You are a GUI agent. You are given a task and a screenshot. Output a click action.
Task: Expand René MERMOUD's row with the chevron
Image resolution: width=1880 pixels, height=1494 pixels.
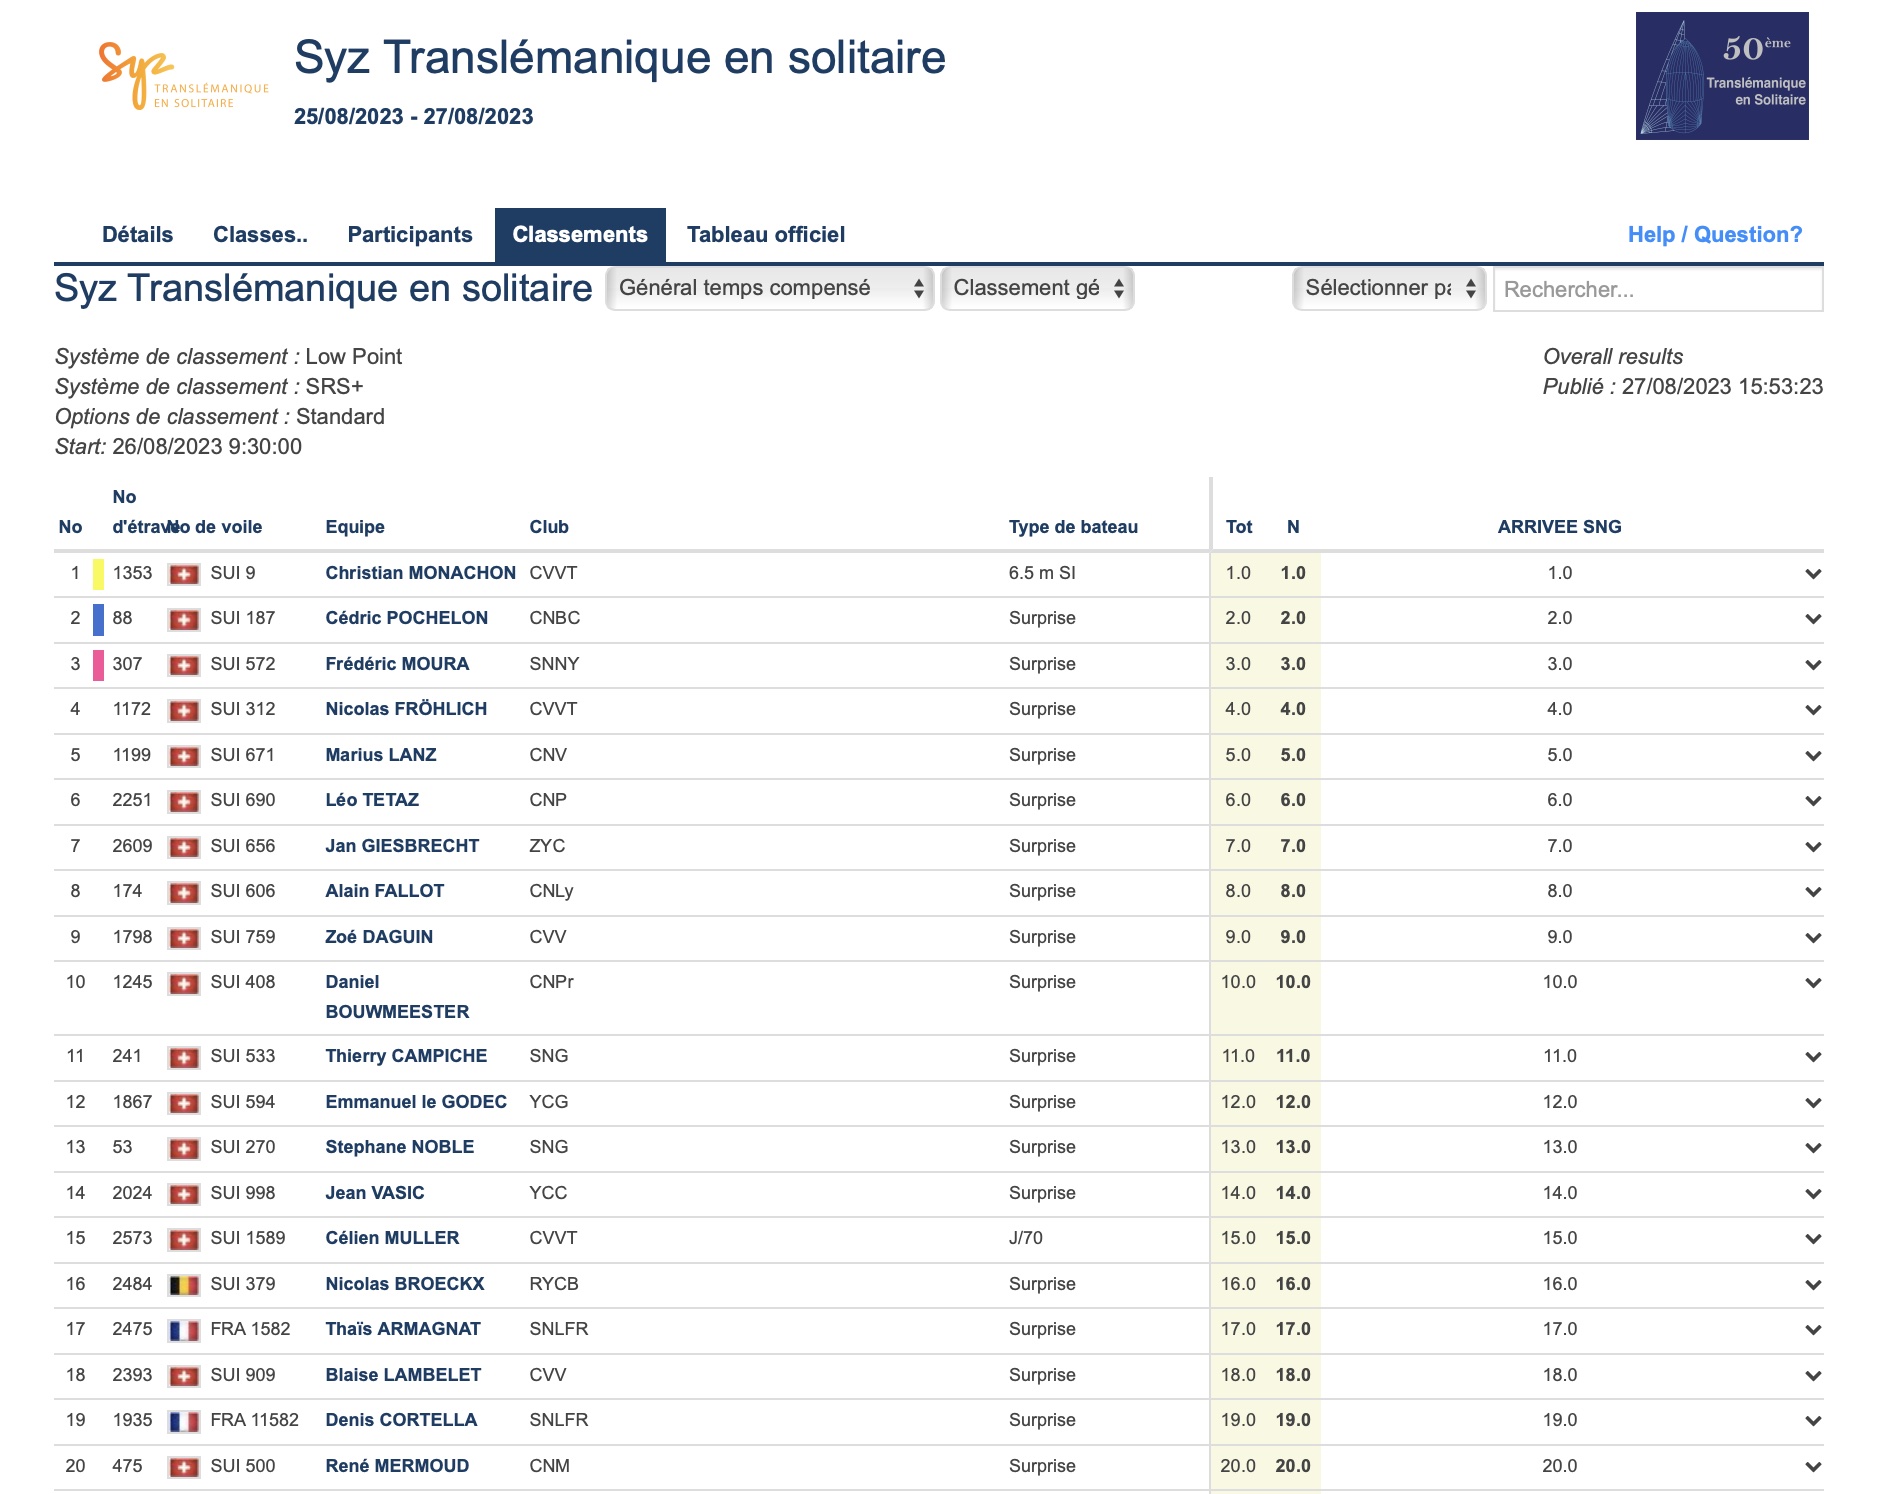[1812, 1467]
